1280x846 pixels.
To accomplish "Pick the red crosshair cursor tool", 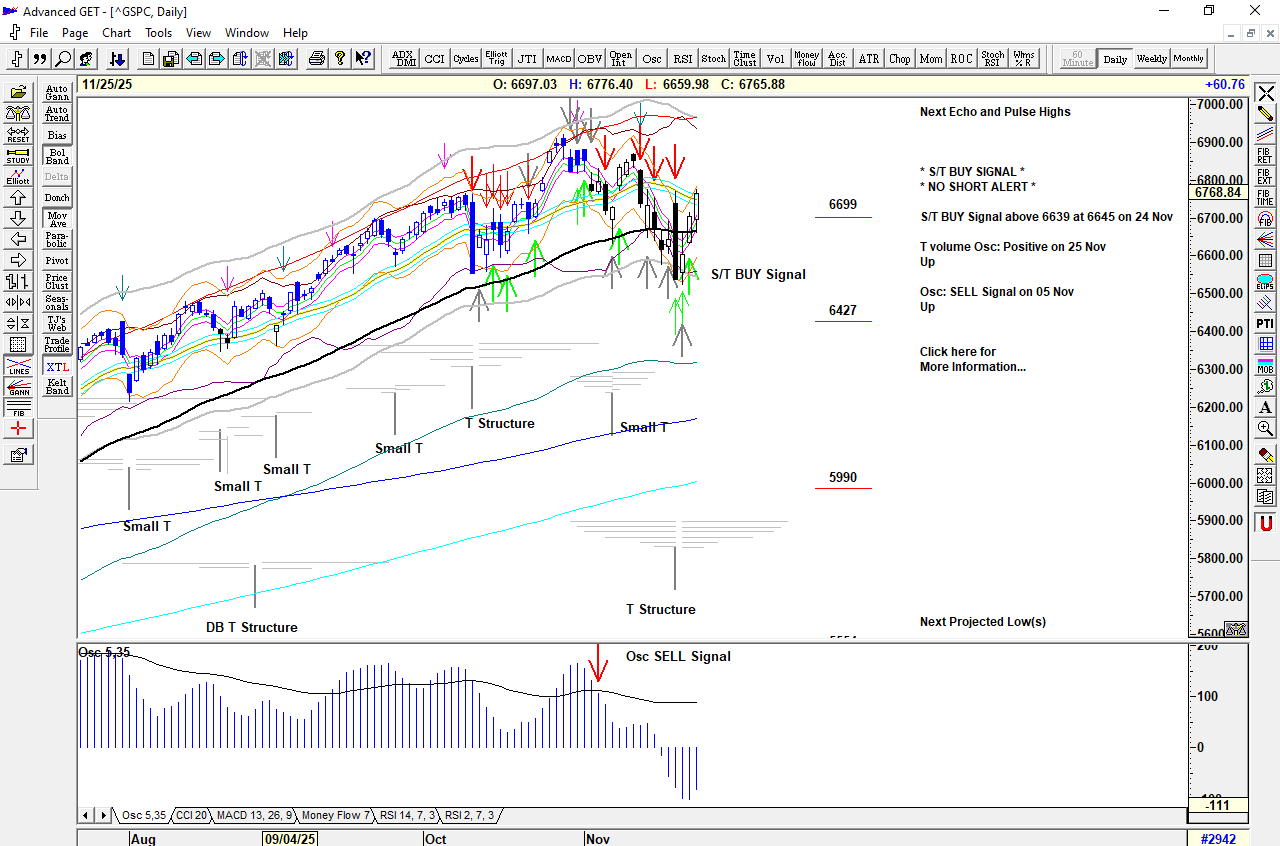I will [18, 429].
